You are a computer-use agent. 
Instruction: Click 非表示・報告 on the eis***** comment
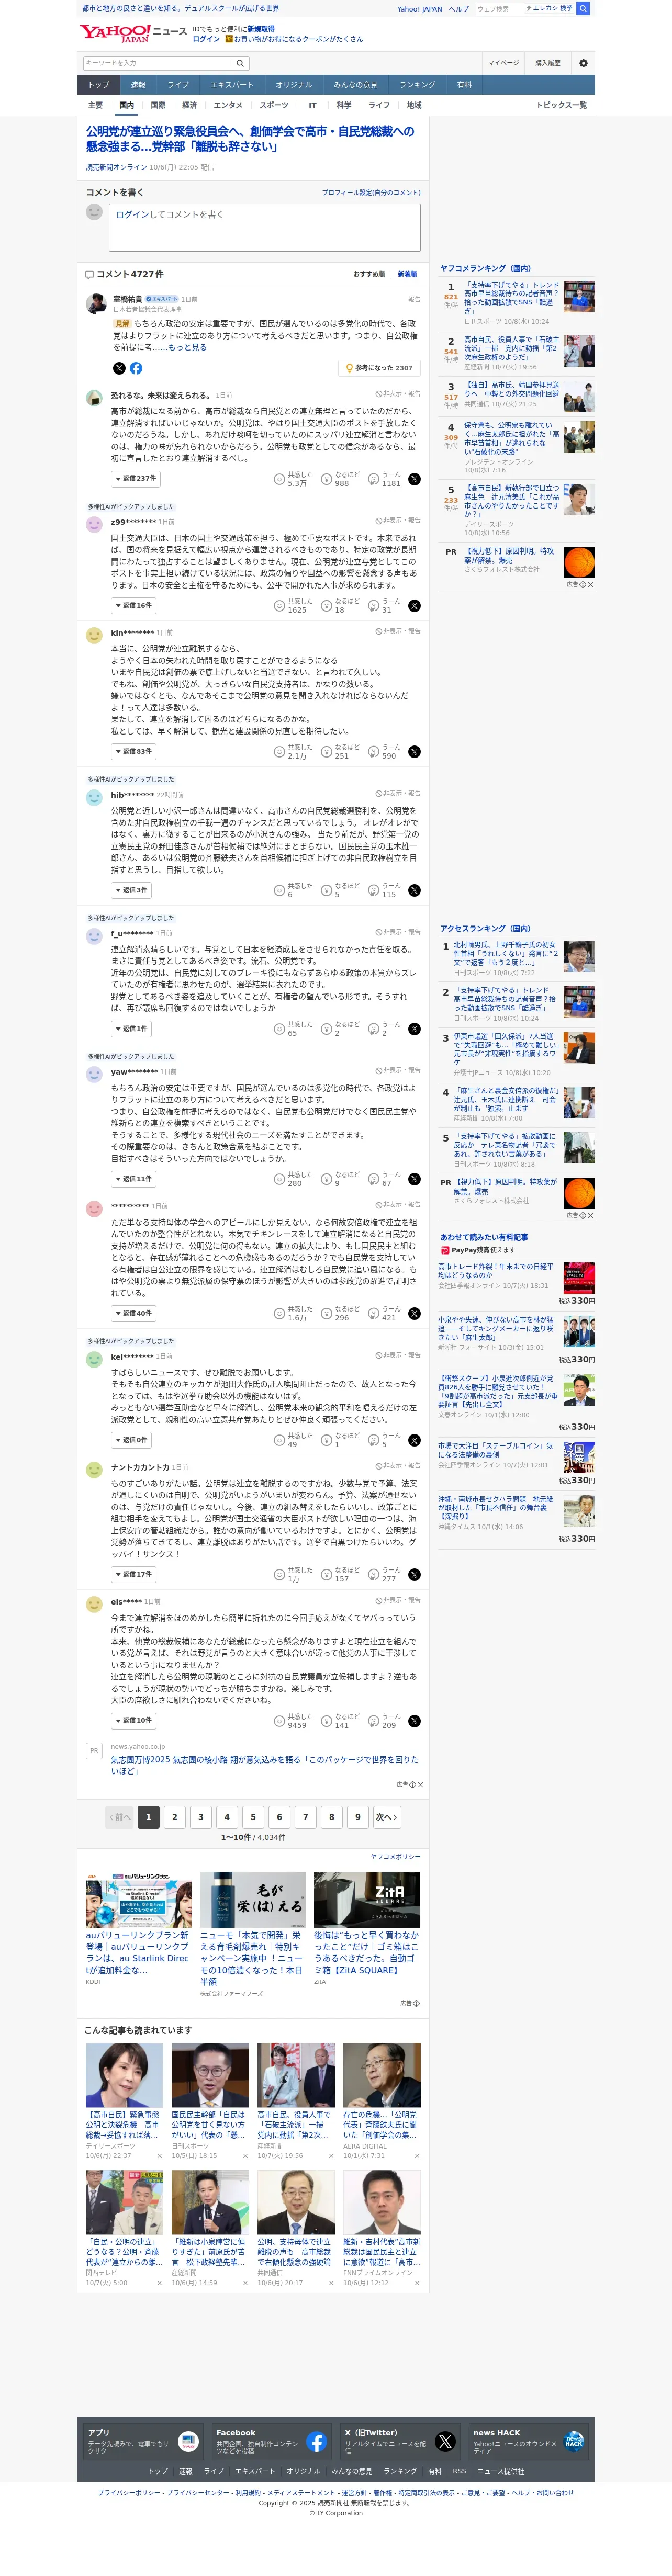tap(398, 1601)
